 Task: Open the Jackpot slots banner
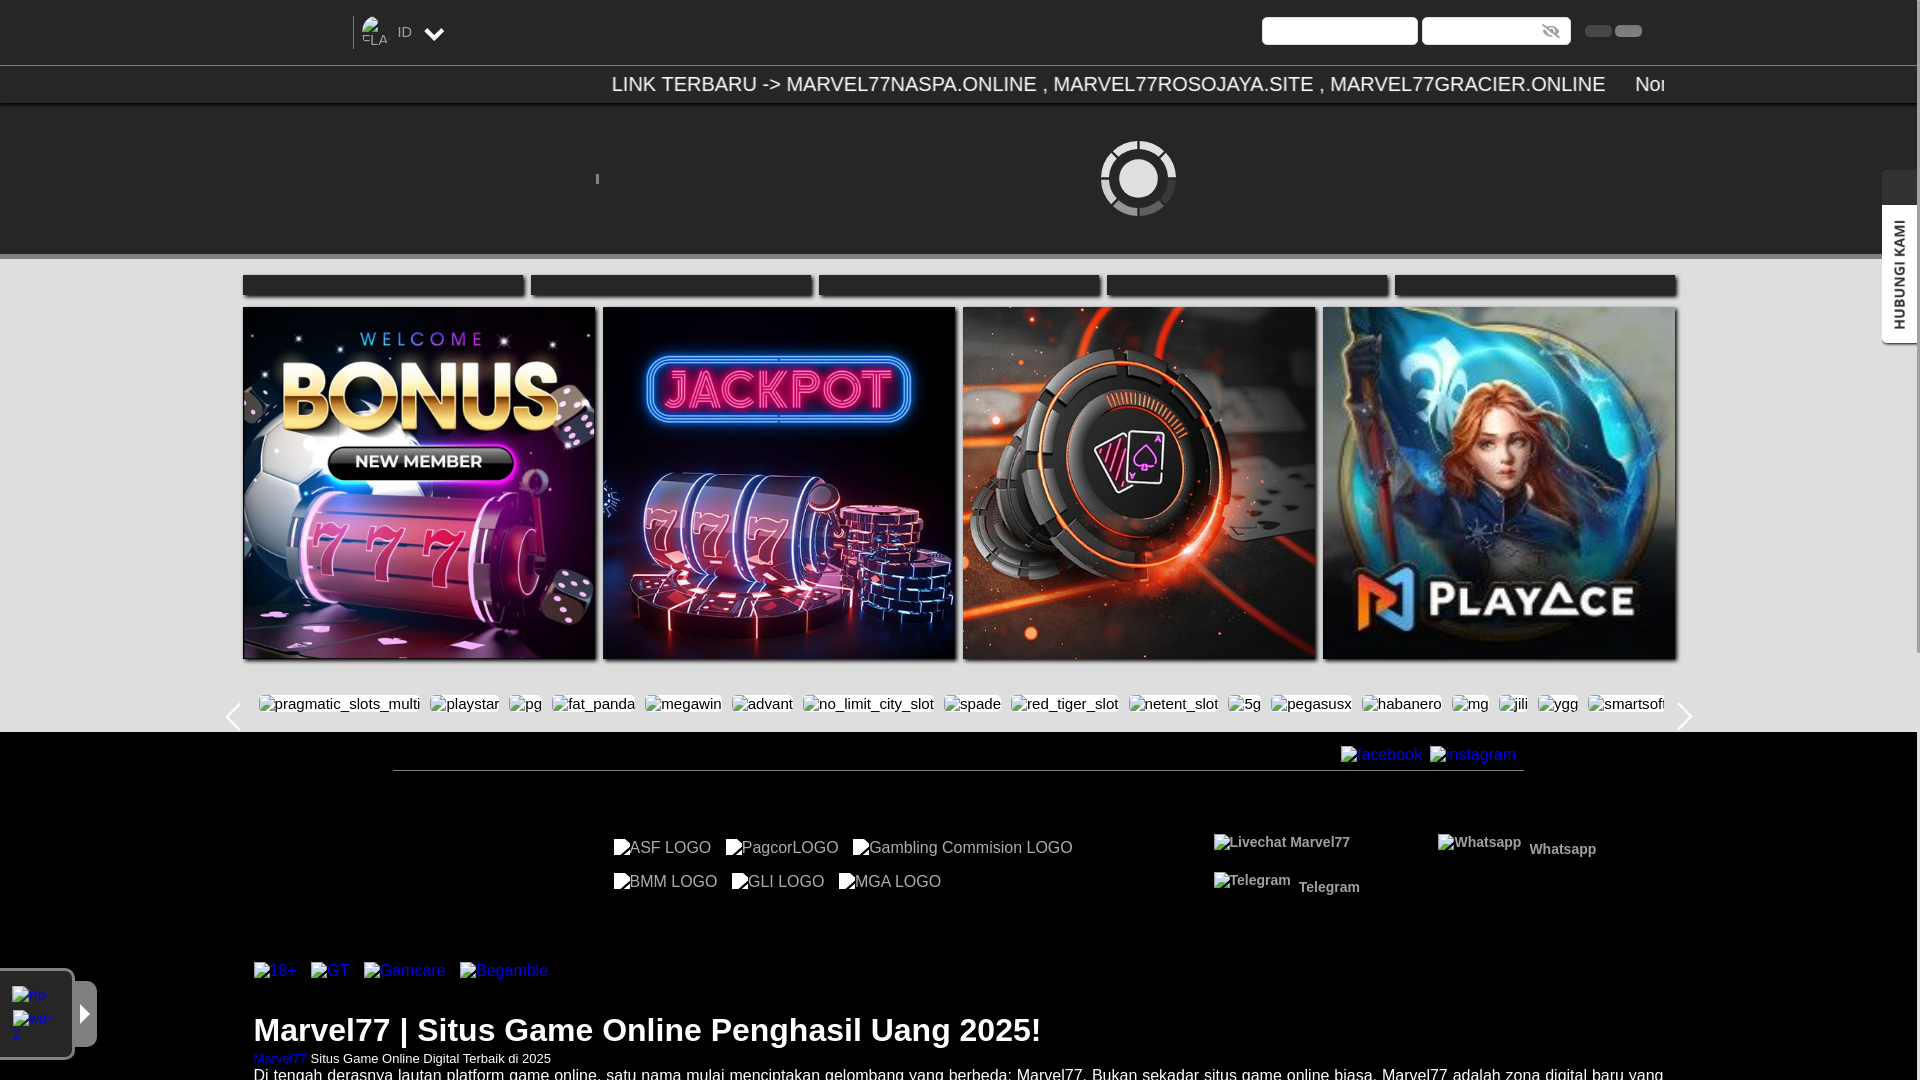tap(779, 483)
